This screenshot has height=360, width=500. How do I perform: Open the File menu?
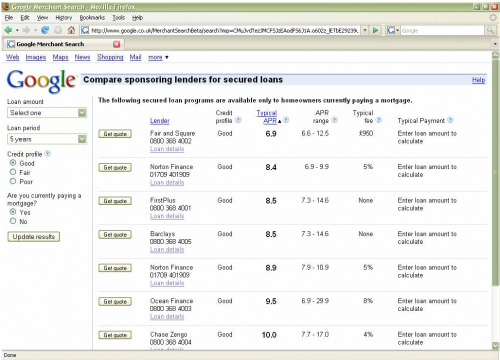[x=9, y=18]
